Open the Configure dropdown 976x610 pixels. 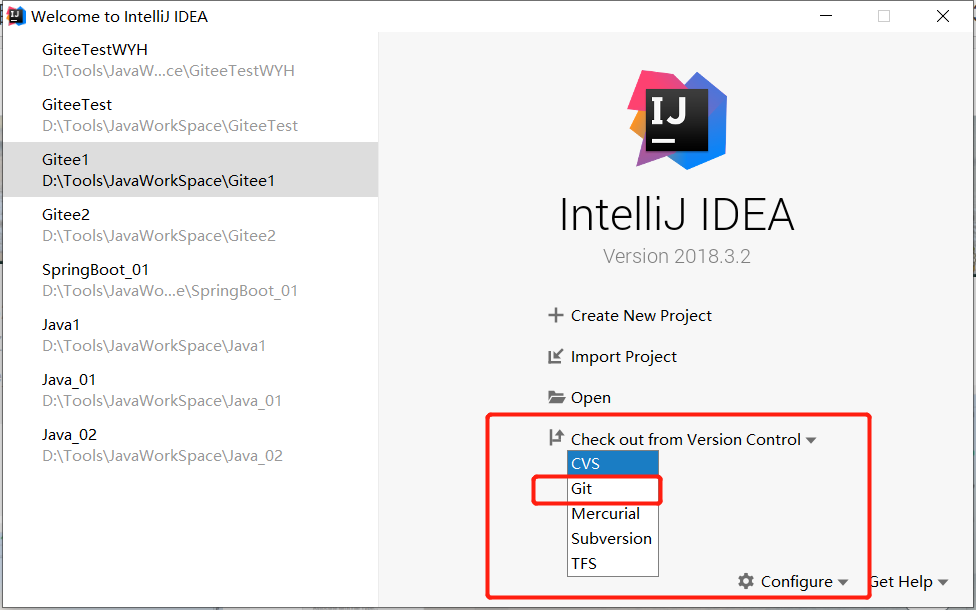pos(796,581)
